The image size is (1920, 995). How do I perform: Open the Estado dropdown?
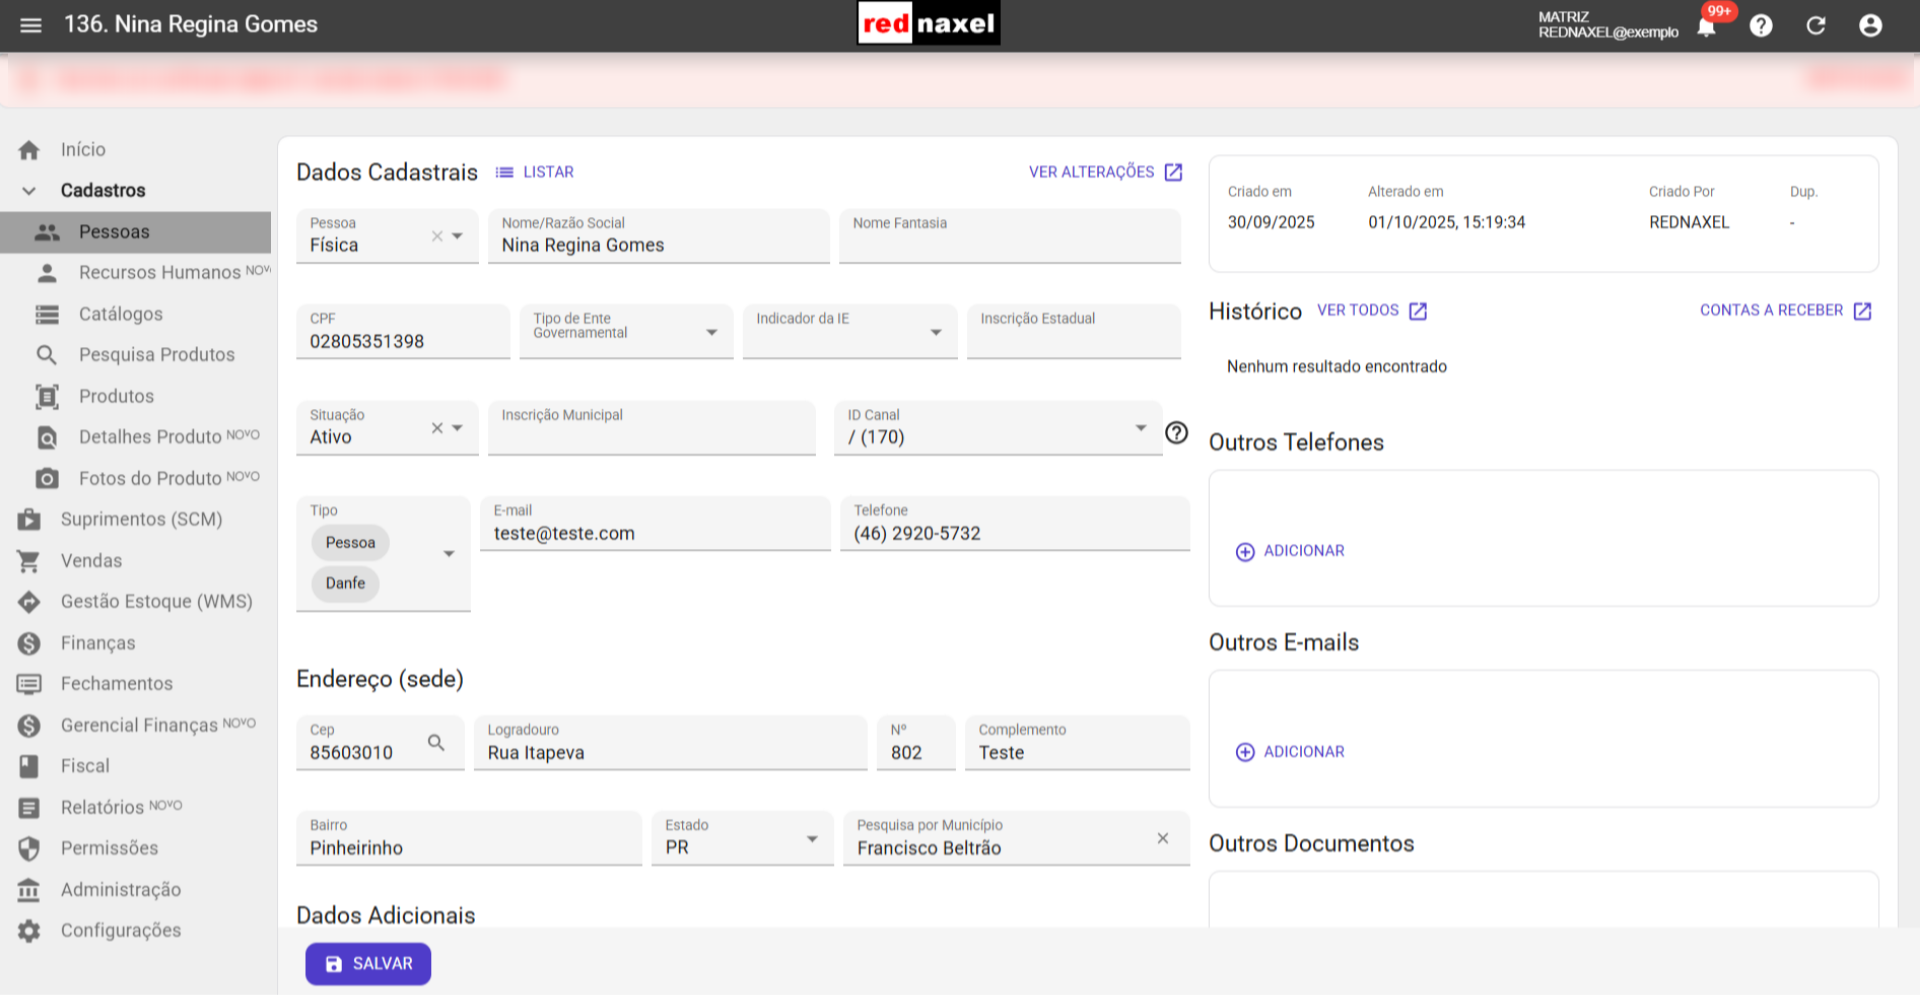pyautogui.click(x=812, y=839)
